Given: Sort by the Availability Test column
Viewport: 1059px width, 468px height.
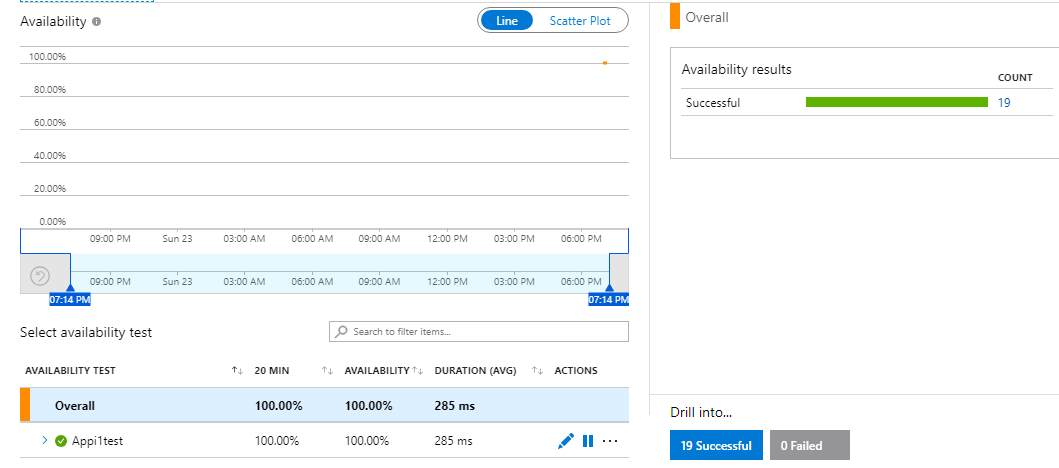Looking at the screenshot, I should 237,371.
